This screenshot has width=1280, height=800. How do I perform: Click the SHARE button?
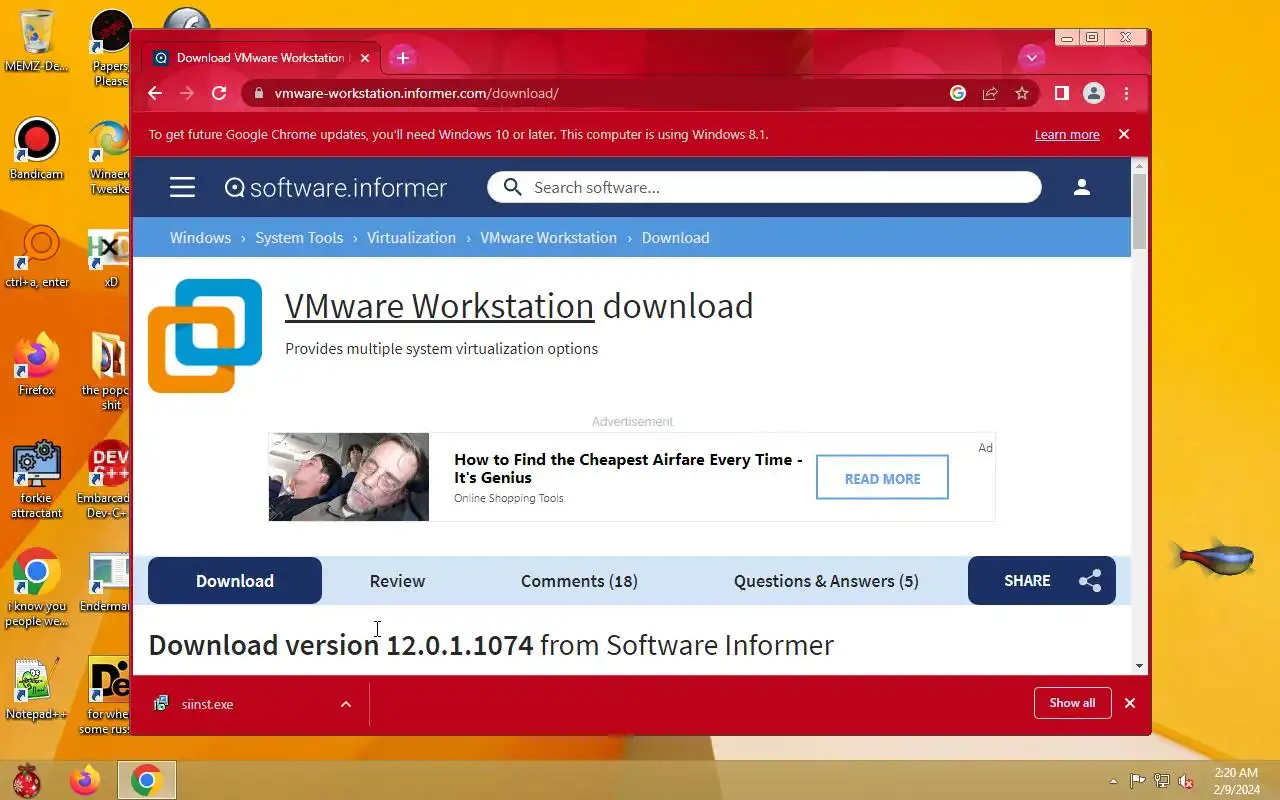tap(1041, 581)
